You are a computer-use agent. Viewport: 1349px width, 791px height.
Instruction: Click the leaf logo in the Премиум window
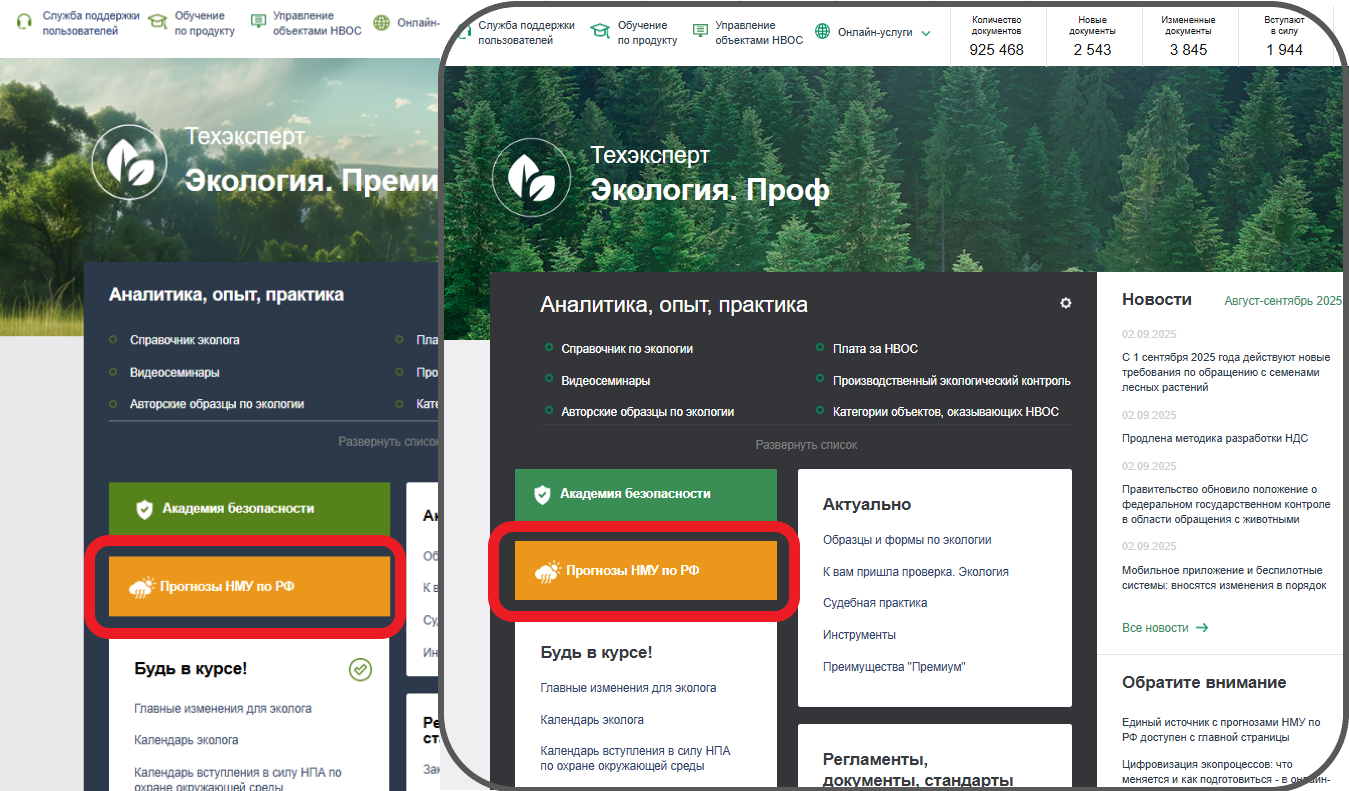pyautogui.click(x=128, y=160)
